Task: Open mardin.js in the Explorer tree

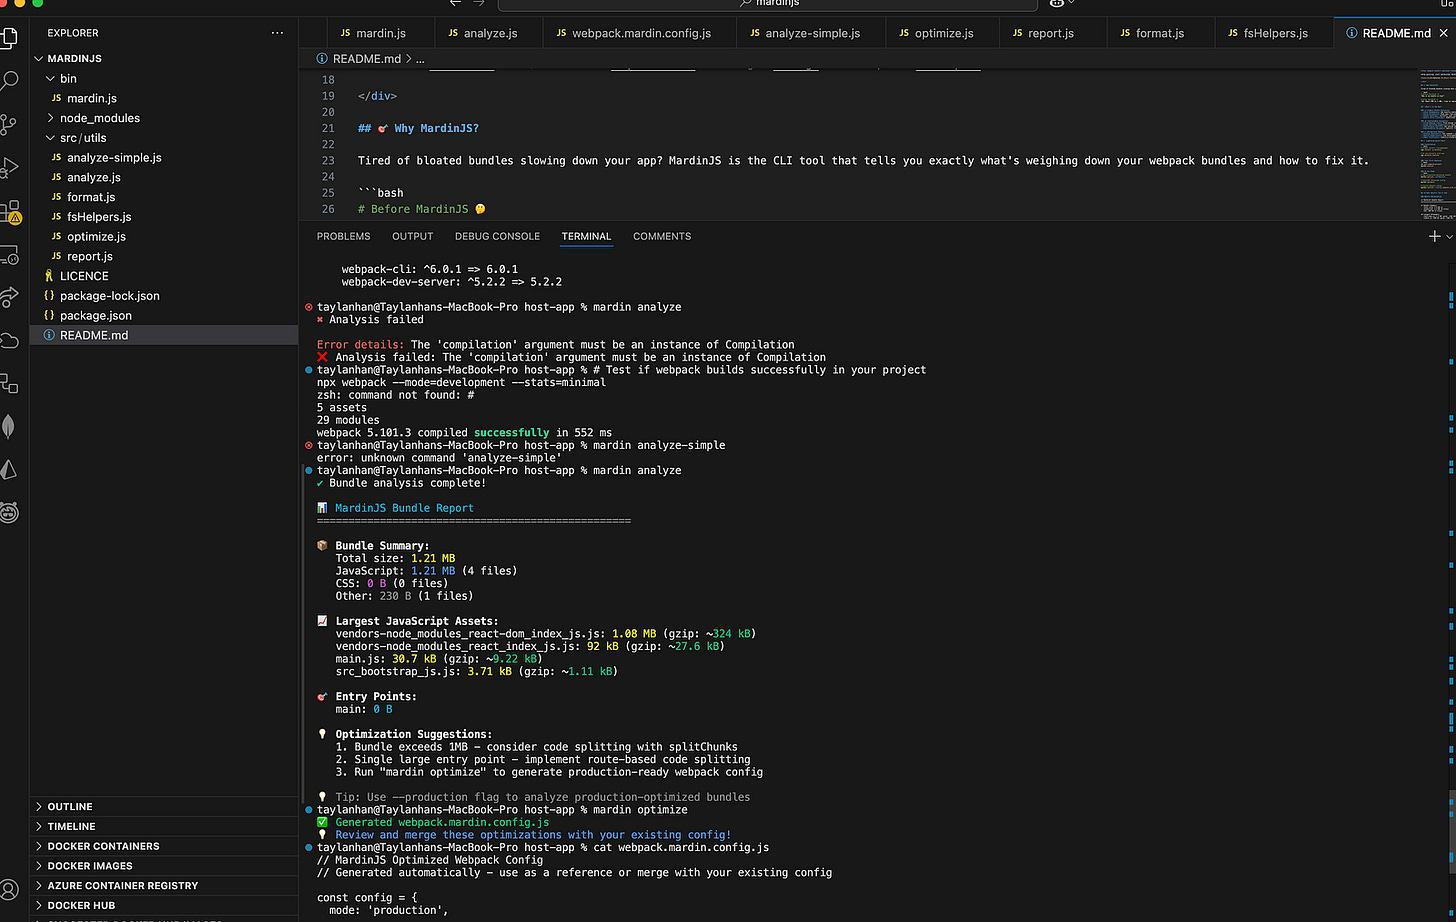Action: 165,98
